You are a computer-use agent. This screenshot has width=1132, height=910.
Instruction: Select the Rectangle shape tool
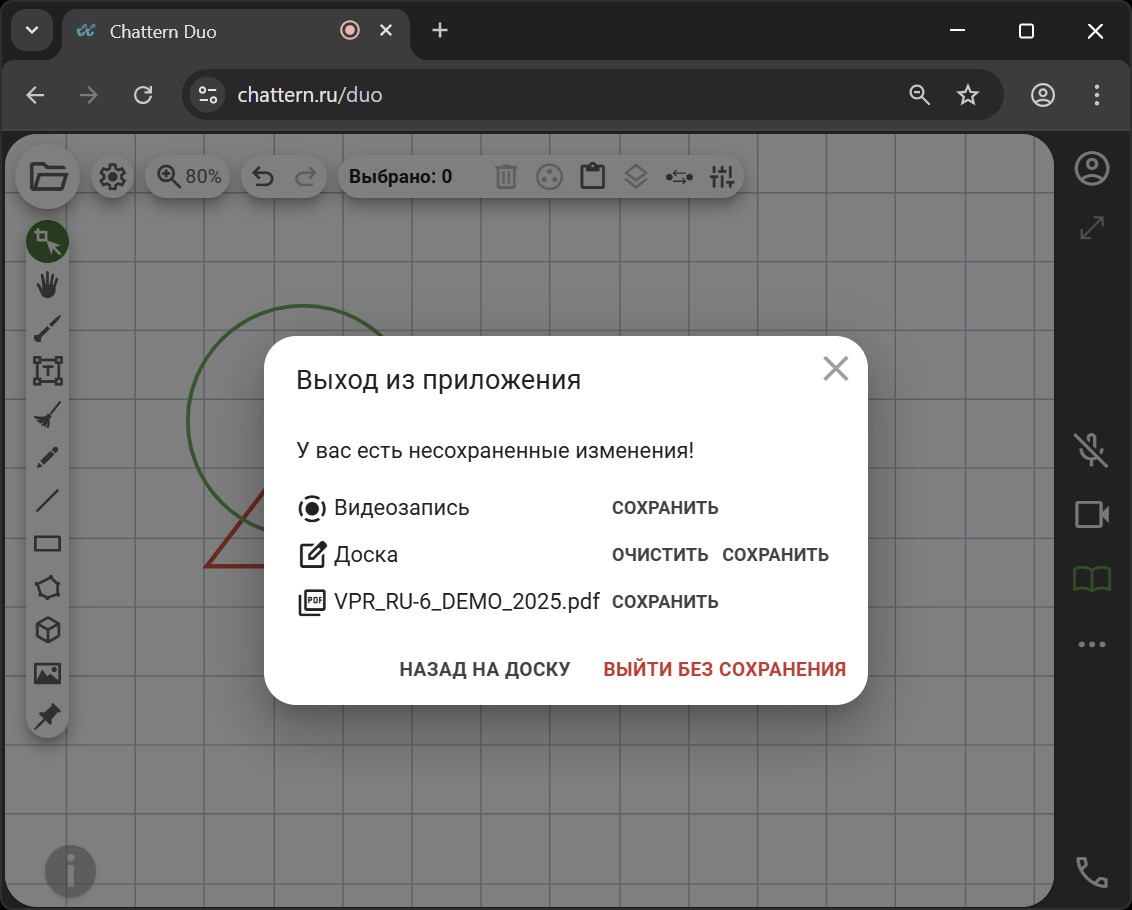(x=47, y=543)
